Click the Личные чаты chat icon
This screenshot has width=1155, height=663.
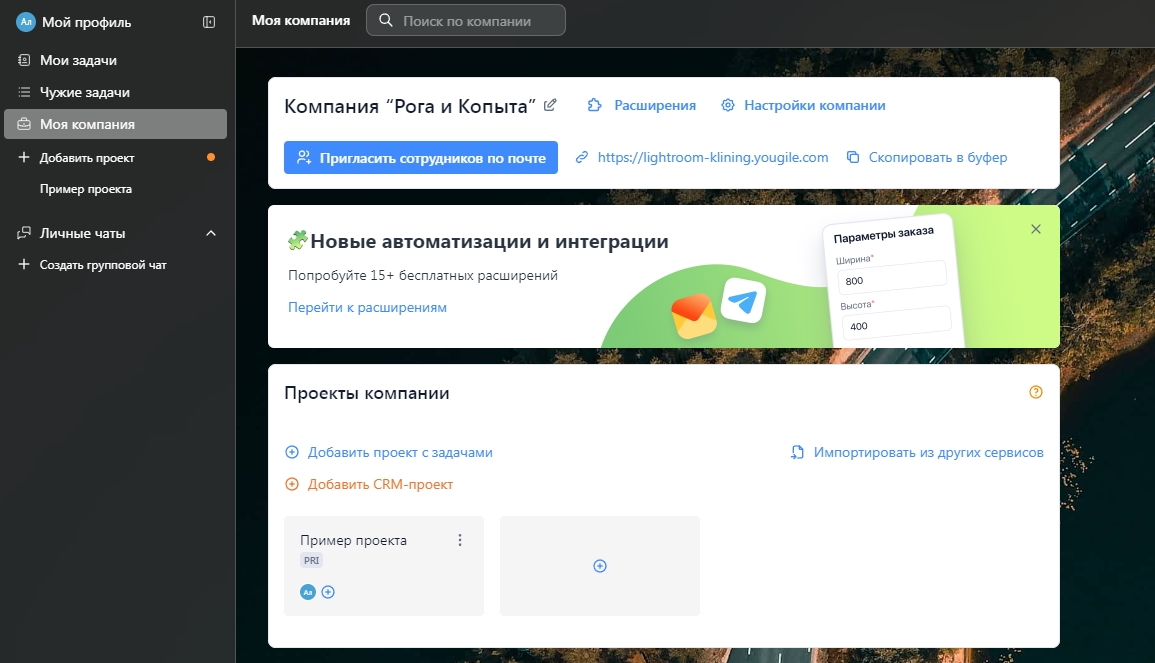(24, 233)
